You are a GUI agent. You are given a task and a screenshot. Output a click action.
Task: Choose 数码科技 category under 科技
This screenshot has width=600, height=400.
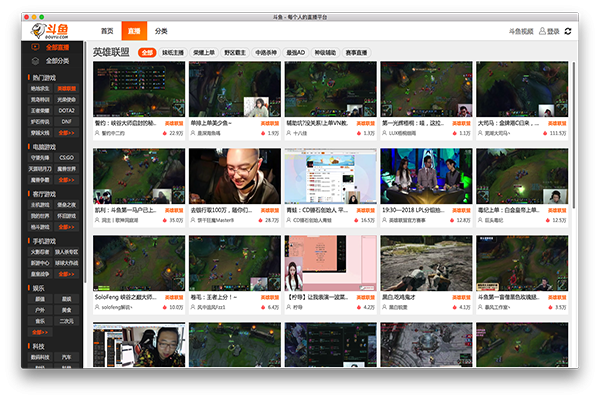tap(40, 357)
